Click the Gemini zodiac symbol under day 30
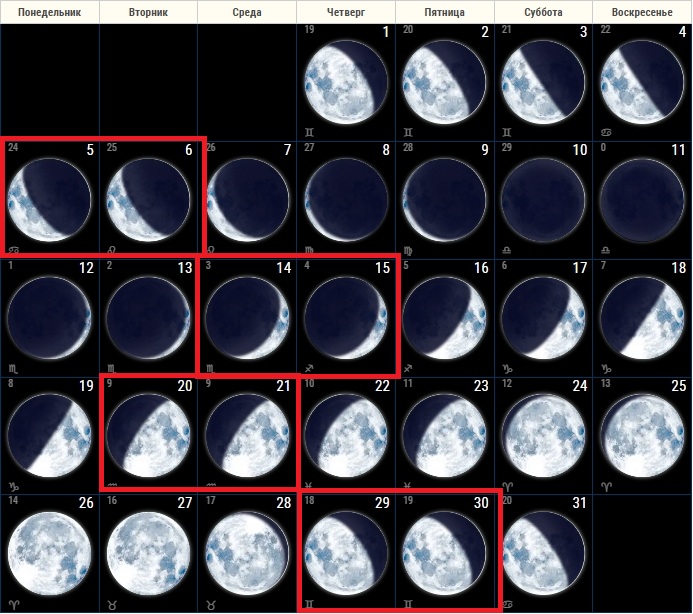The height and width of the screenshot is (614, 693). click(408, 604)
